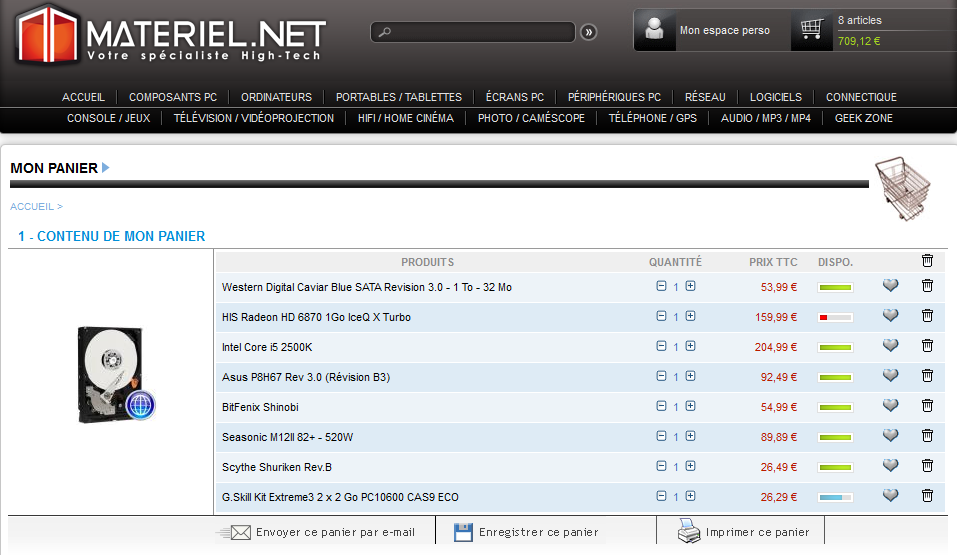This screenshot has width=957, height=555.
Task: Increase quantity of Western Digital Caviar Blue
Action: tap(690, 286)
